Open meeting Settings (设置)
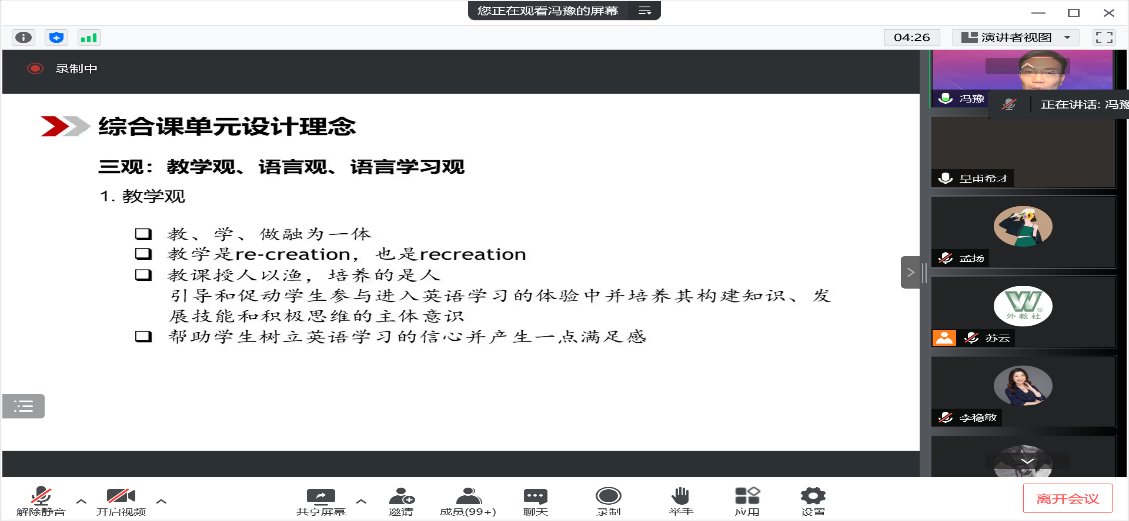 click(x=813, y=501)
